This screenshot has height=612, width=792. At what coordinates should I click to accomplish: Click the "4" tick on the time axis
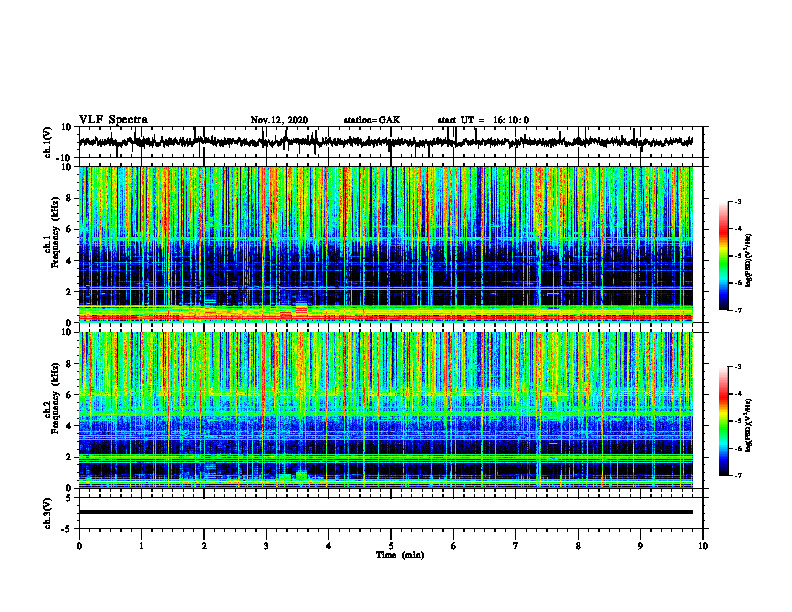tap(329, 546)
